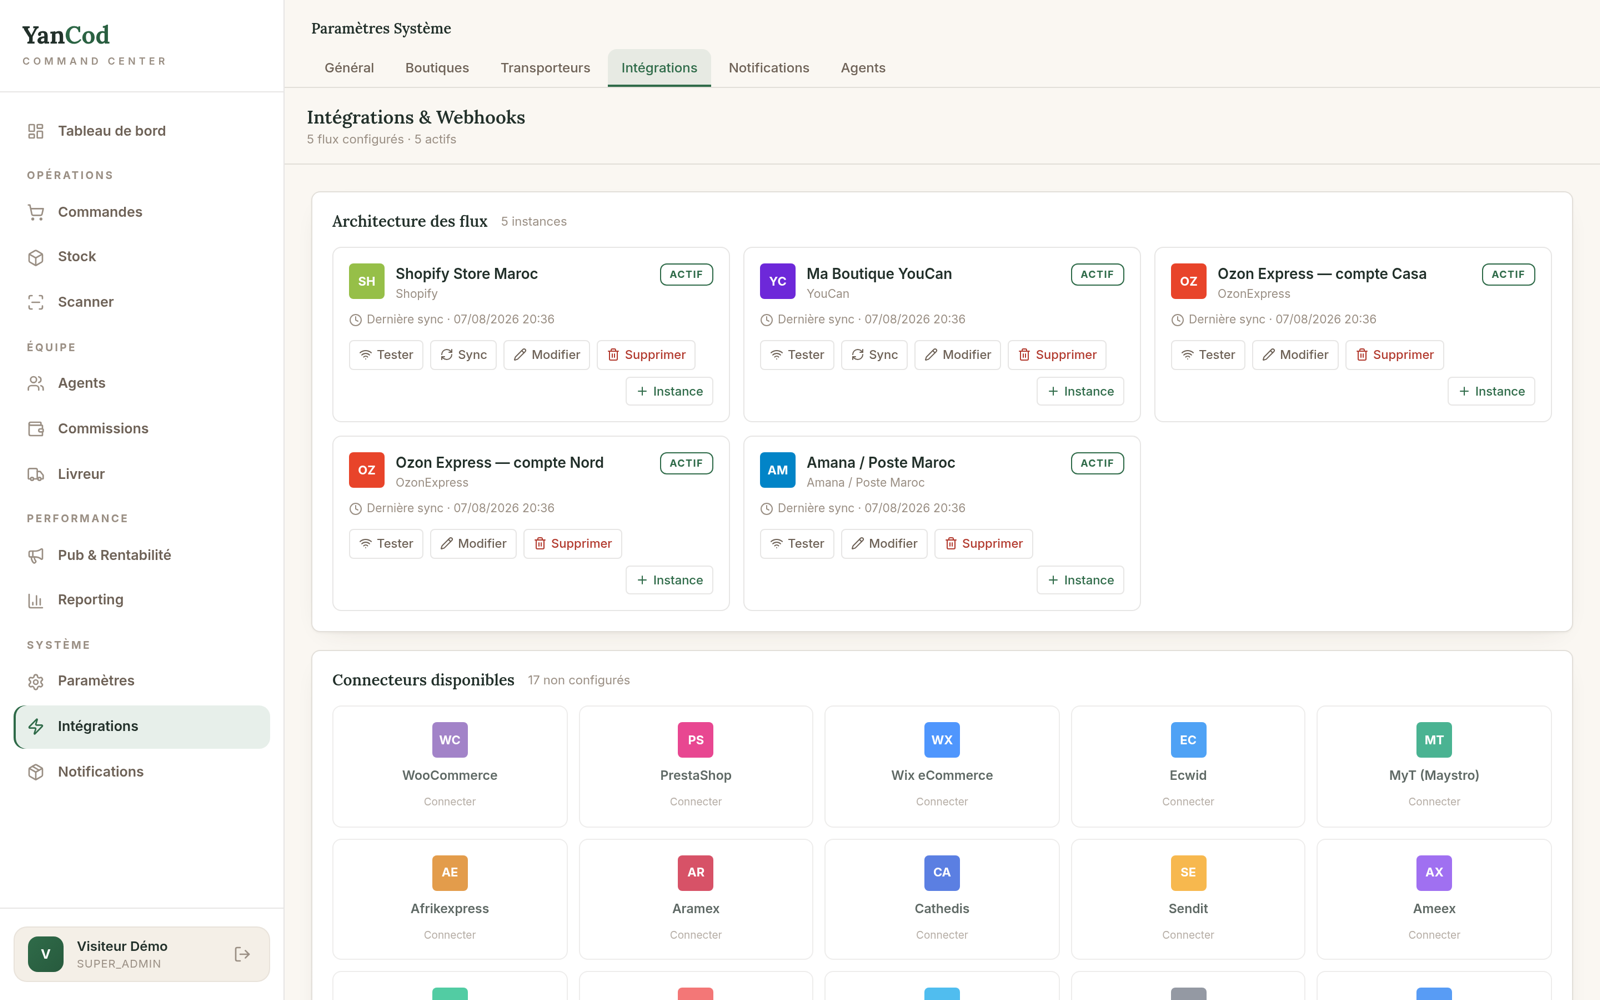Modify the Ozon Express compte Nord integration

(473, 544)
